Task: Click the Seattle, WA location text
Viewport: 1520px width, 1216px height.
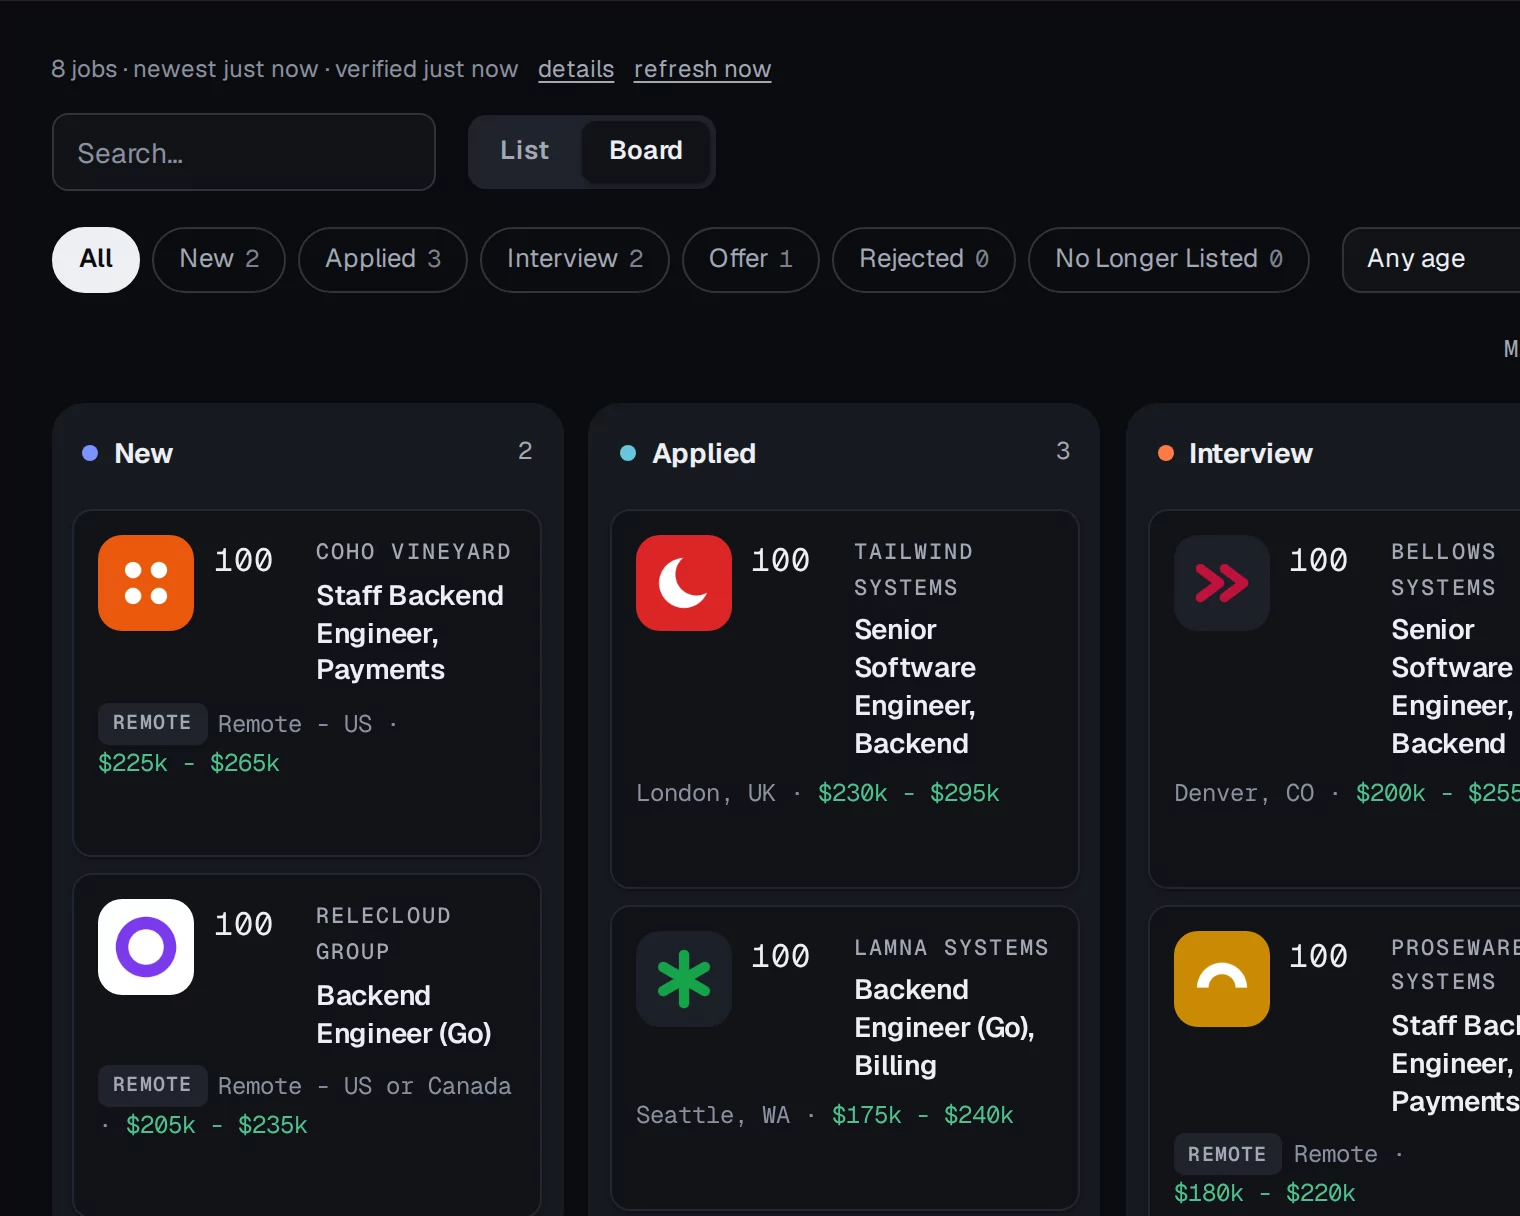Action: coord(713,1115)
